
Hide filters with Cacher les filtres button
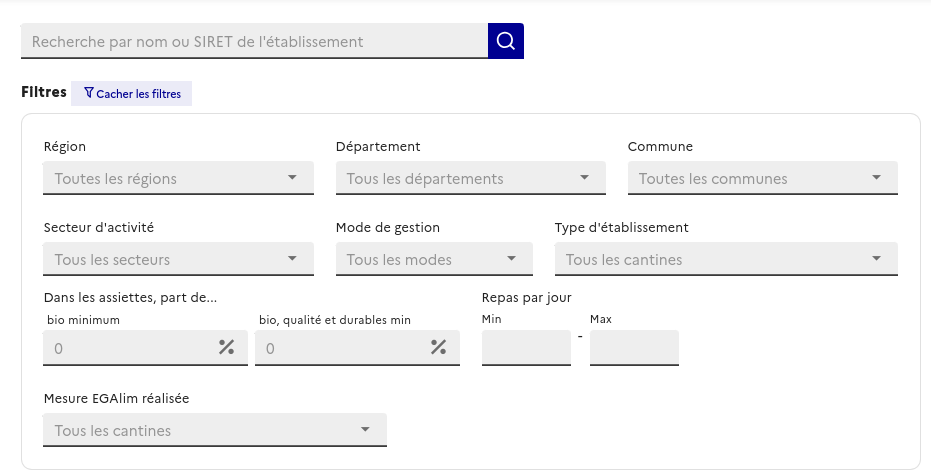[x=131, y=93]
